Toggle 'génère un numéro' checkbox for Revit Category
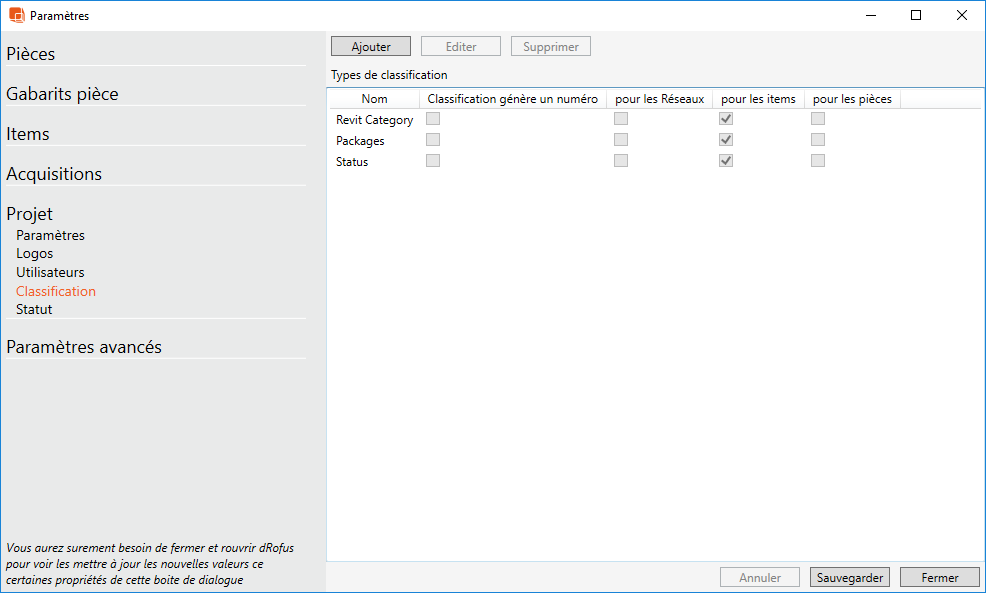 coord(433,119)
